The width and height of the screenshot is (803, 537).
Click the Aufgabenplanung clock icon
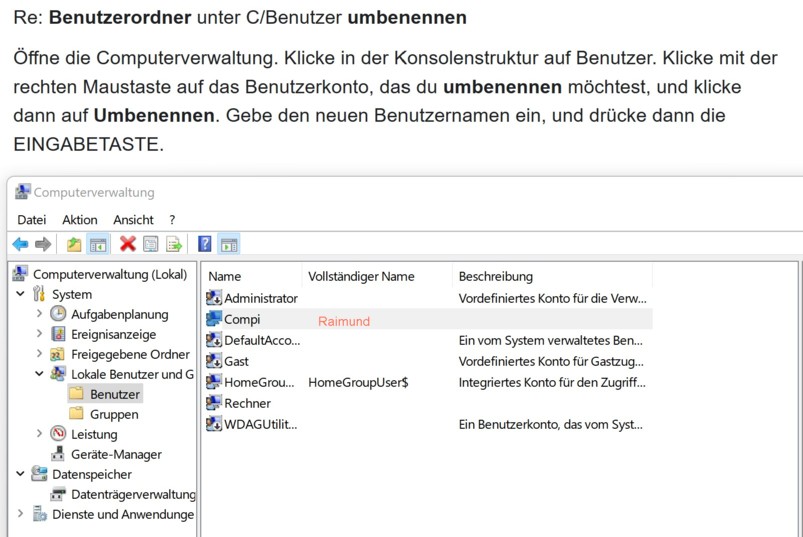pyautogui.click(x=58, y=314)
